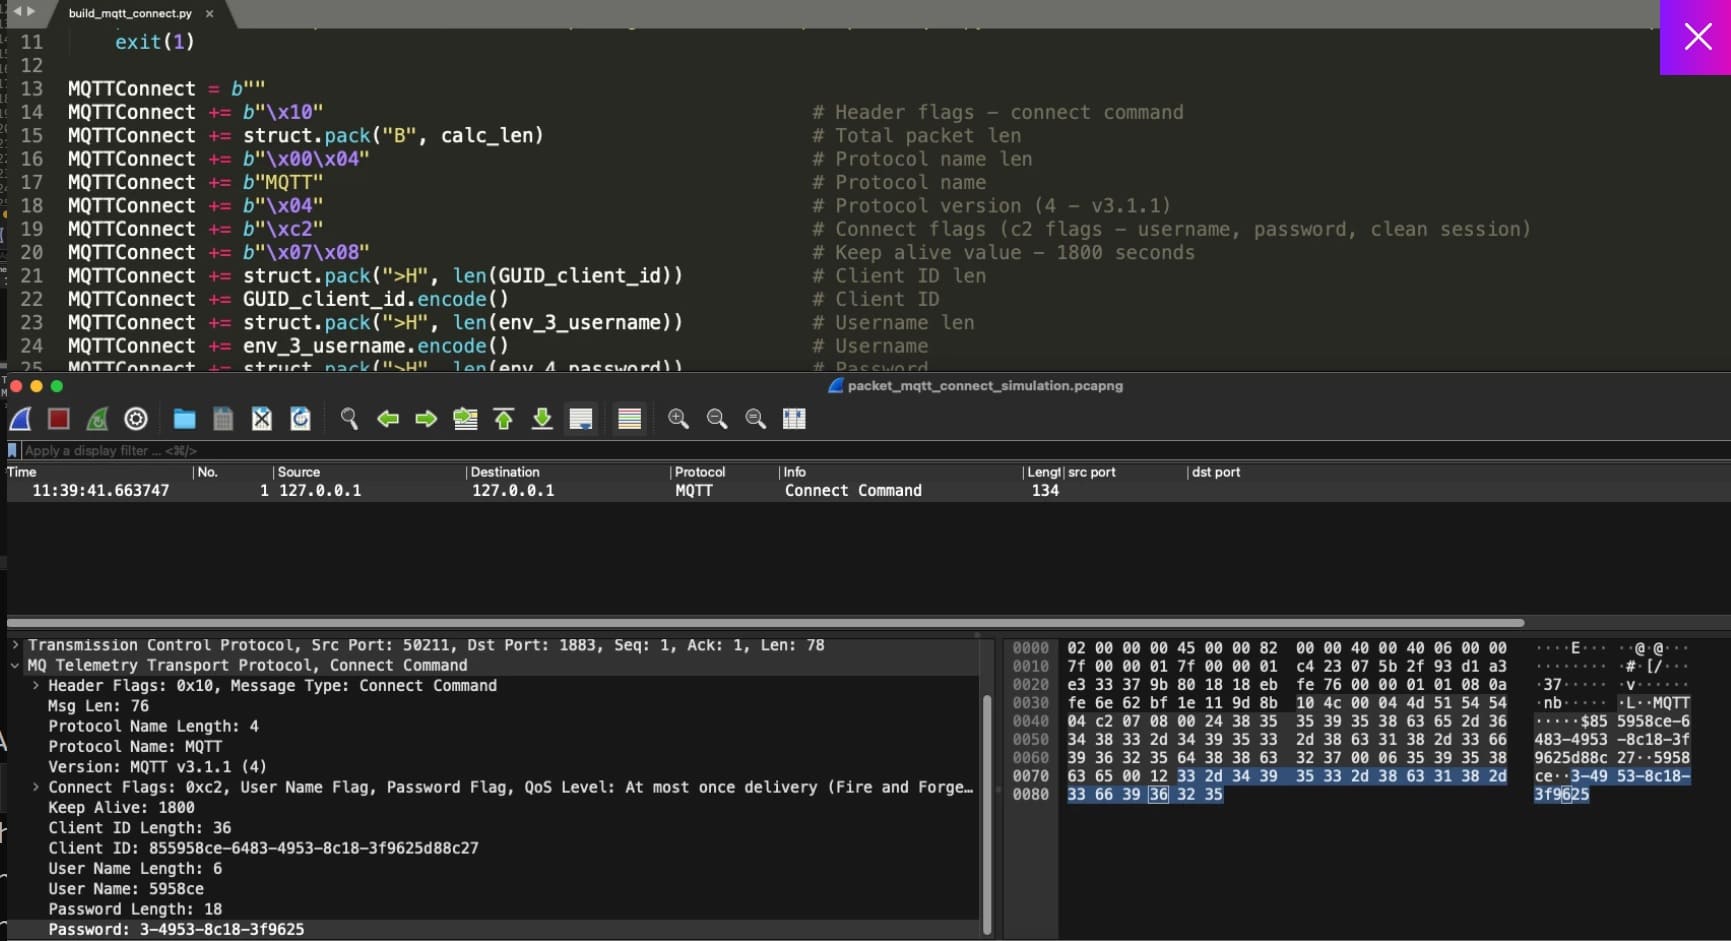The image size is (1731, 941).
Task: Expand the Connect Flags 0xc2 tree node
Action: 36,788
